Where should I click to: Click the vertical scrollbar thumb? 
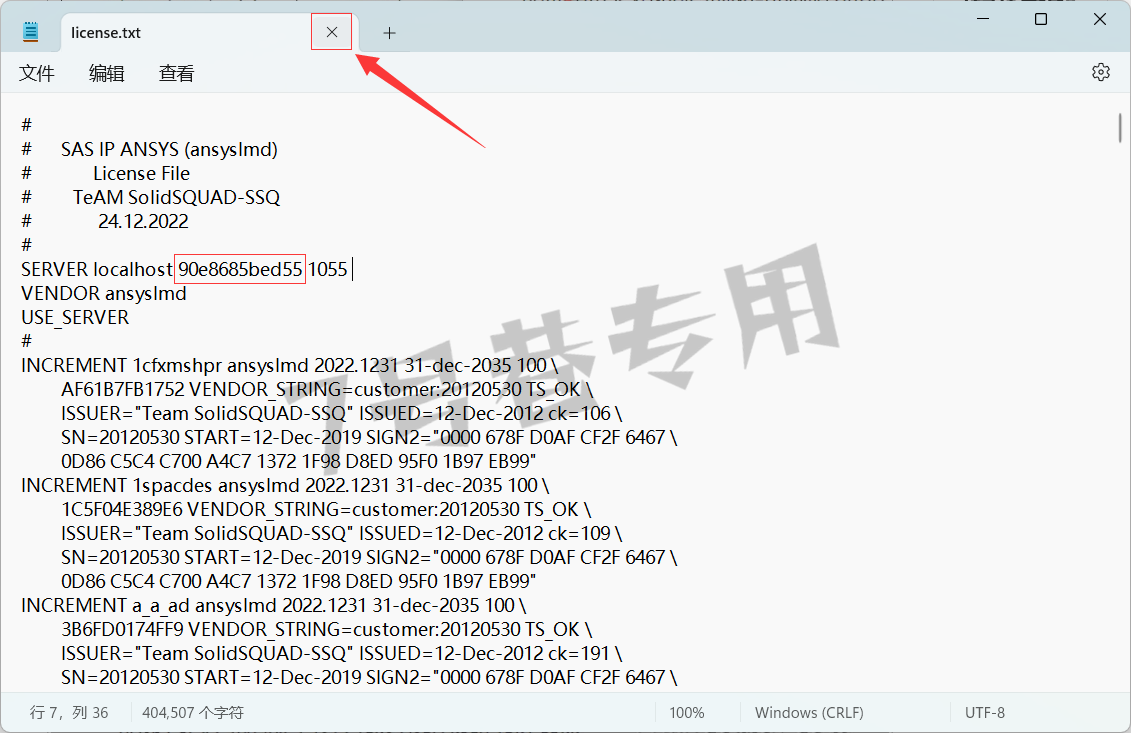[x=1119, y=128]
